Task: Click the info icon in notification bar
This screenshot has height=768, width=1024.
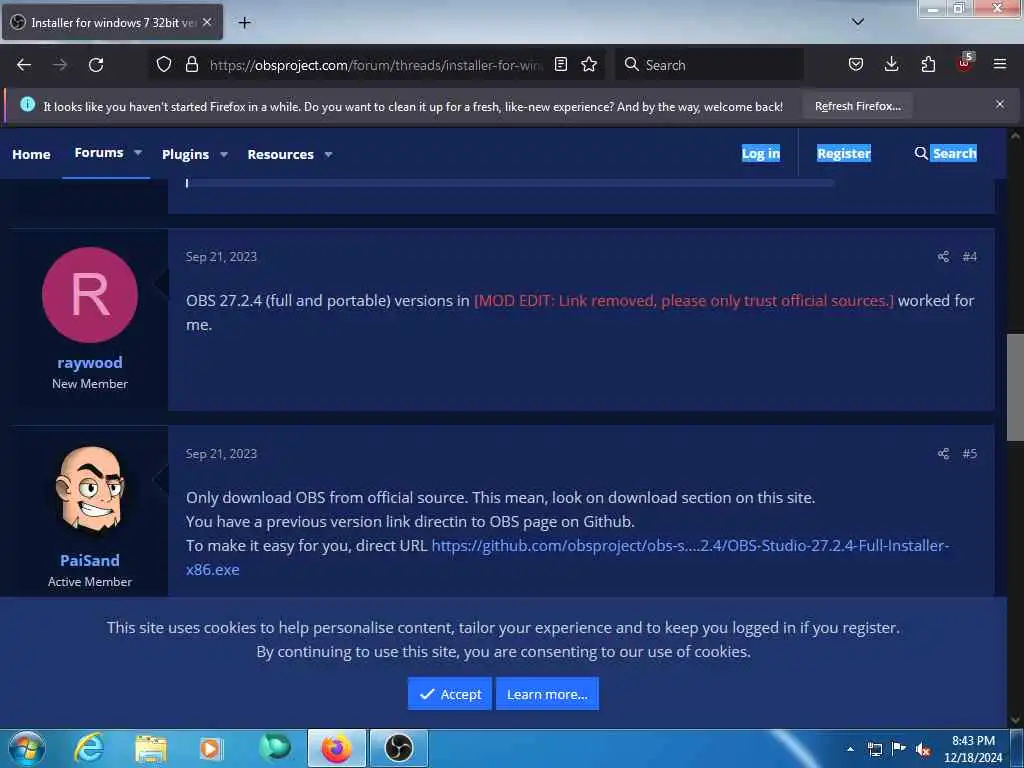Action: coord(27,104)
